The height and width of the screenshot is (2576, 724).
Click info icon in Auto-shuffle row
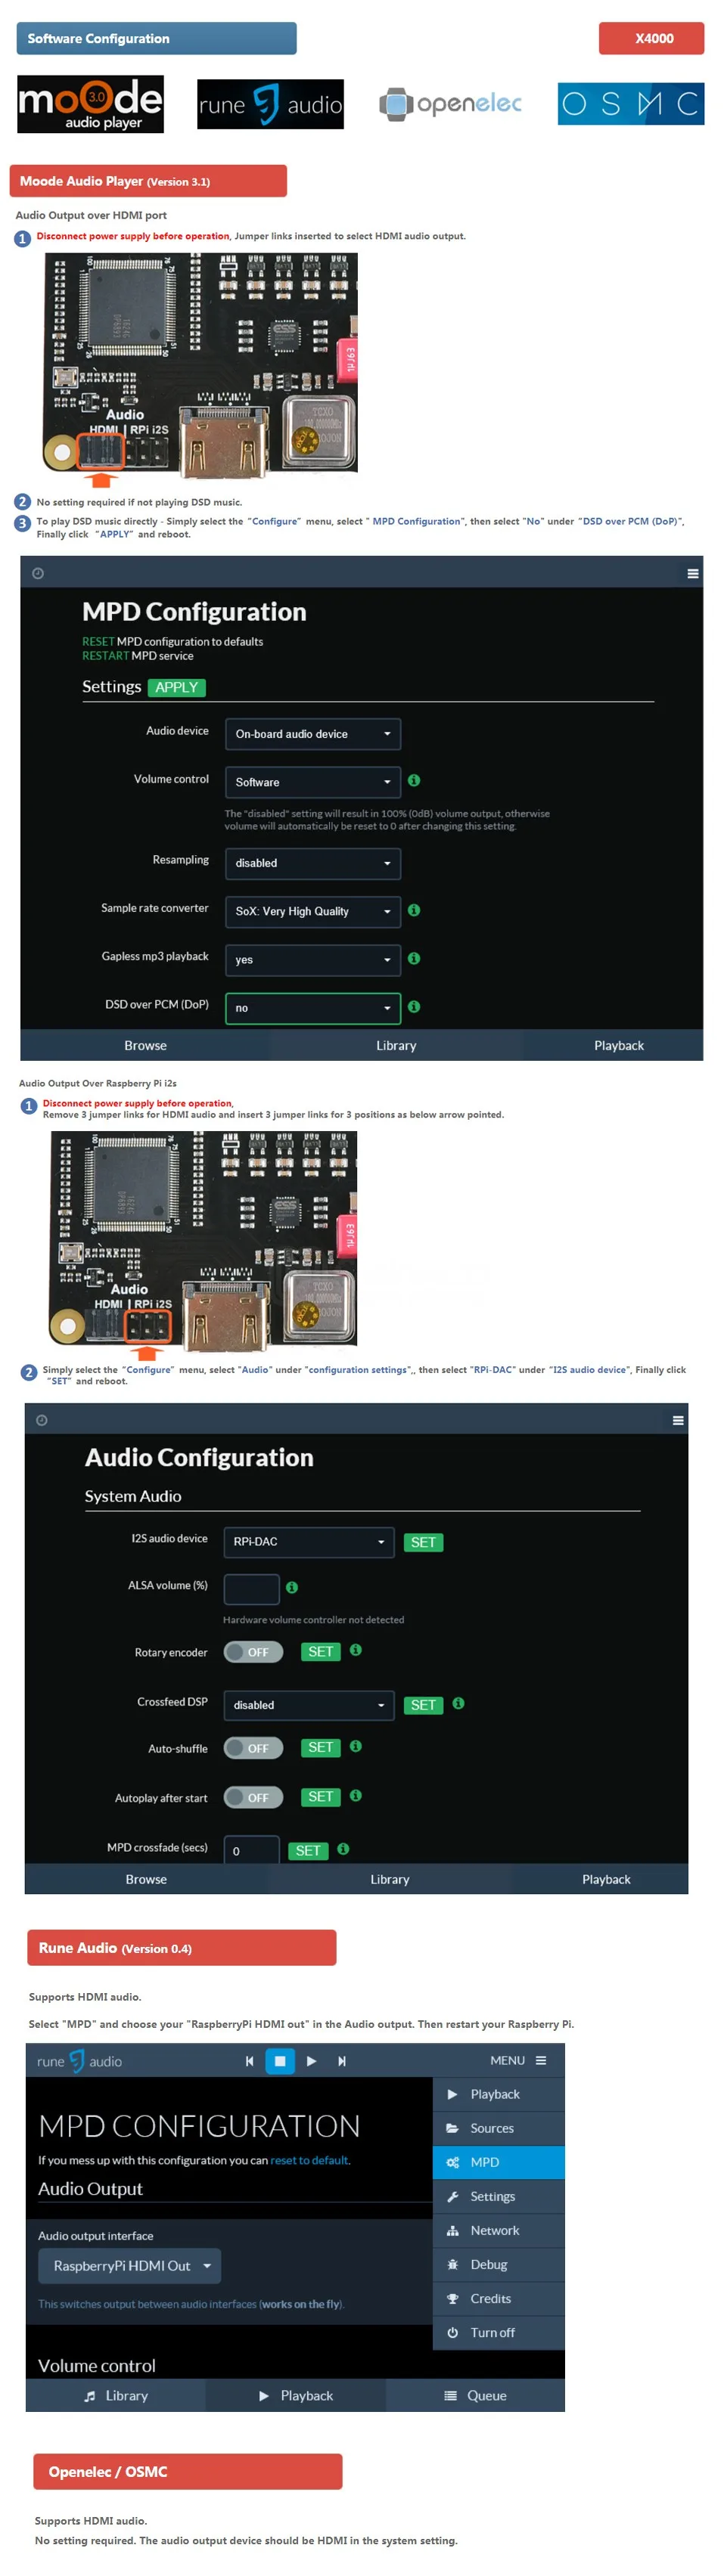pyautogui.click(x=356, y=1746)
